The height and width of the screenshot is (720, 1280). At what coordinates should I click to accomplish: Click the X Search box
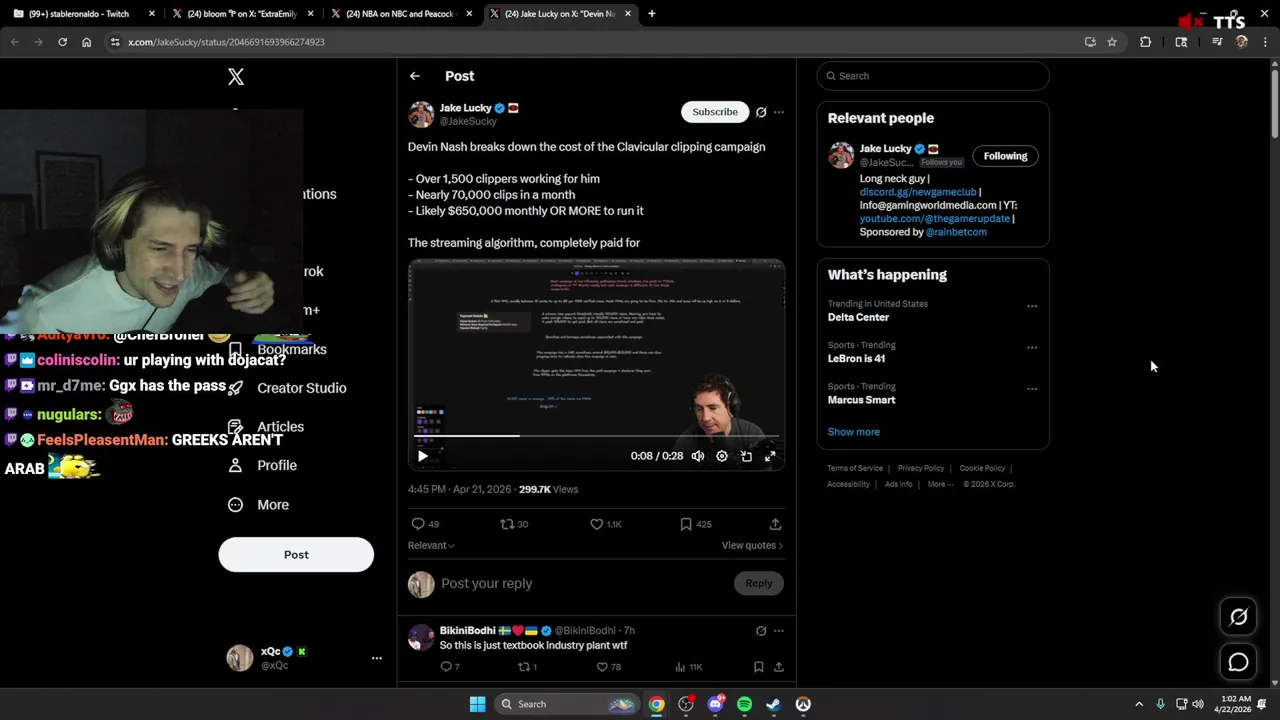click(933, 76)
